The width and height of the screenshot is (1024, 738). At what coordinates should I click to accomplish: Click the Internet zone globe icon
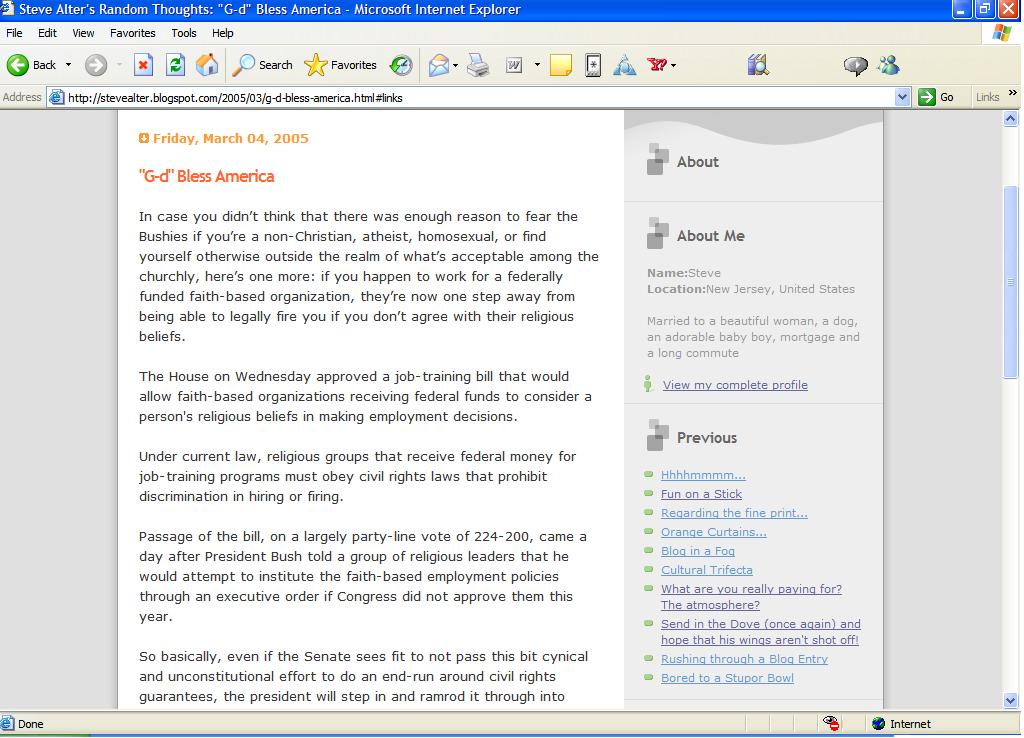click(878, 723)
